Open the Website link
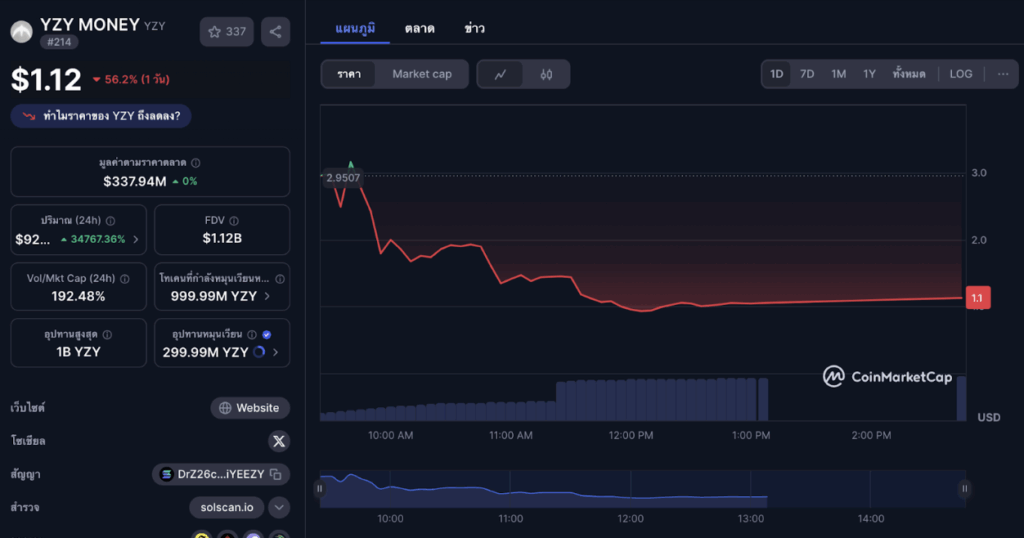The width and height of the screenshot is (1024, 538). click(250, 408)
